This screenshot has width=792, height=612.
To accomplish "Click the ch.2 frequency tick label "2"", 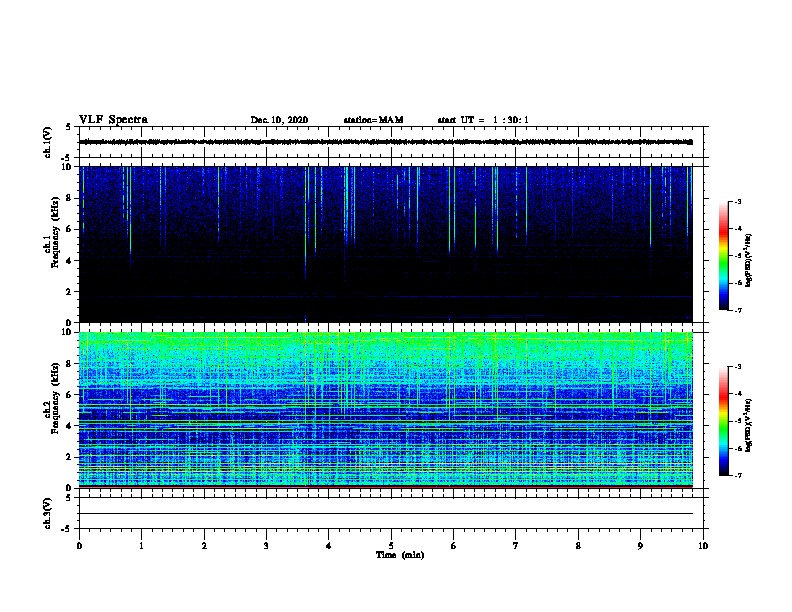I will click(69, 457).
